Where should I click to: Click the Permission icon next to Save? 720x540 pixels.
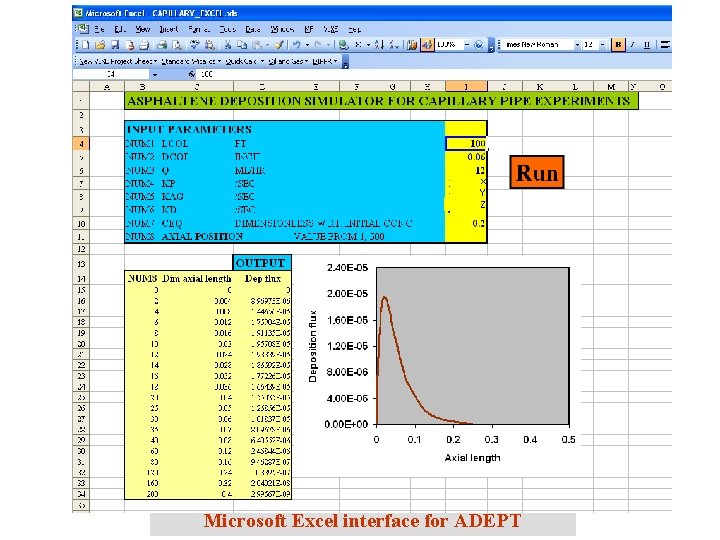pyautogui.click(x=130, y=45)
